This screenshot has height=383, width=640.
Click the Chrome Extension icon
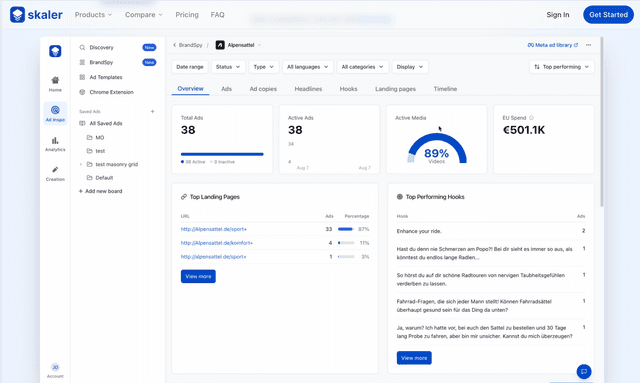pos(82,92)
